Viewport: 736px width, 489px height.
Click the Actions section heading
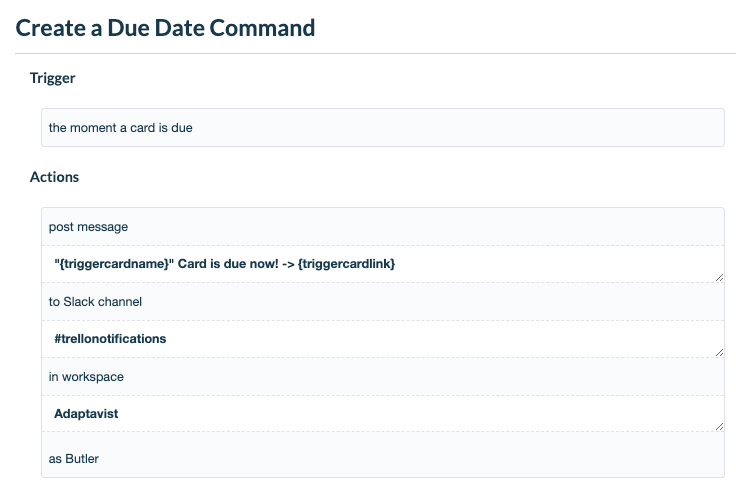pos(54,177)
